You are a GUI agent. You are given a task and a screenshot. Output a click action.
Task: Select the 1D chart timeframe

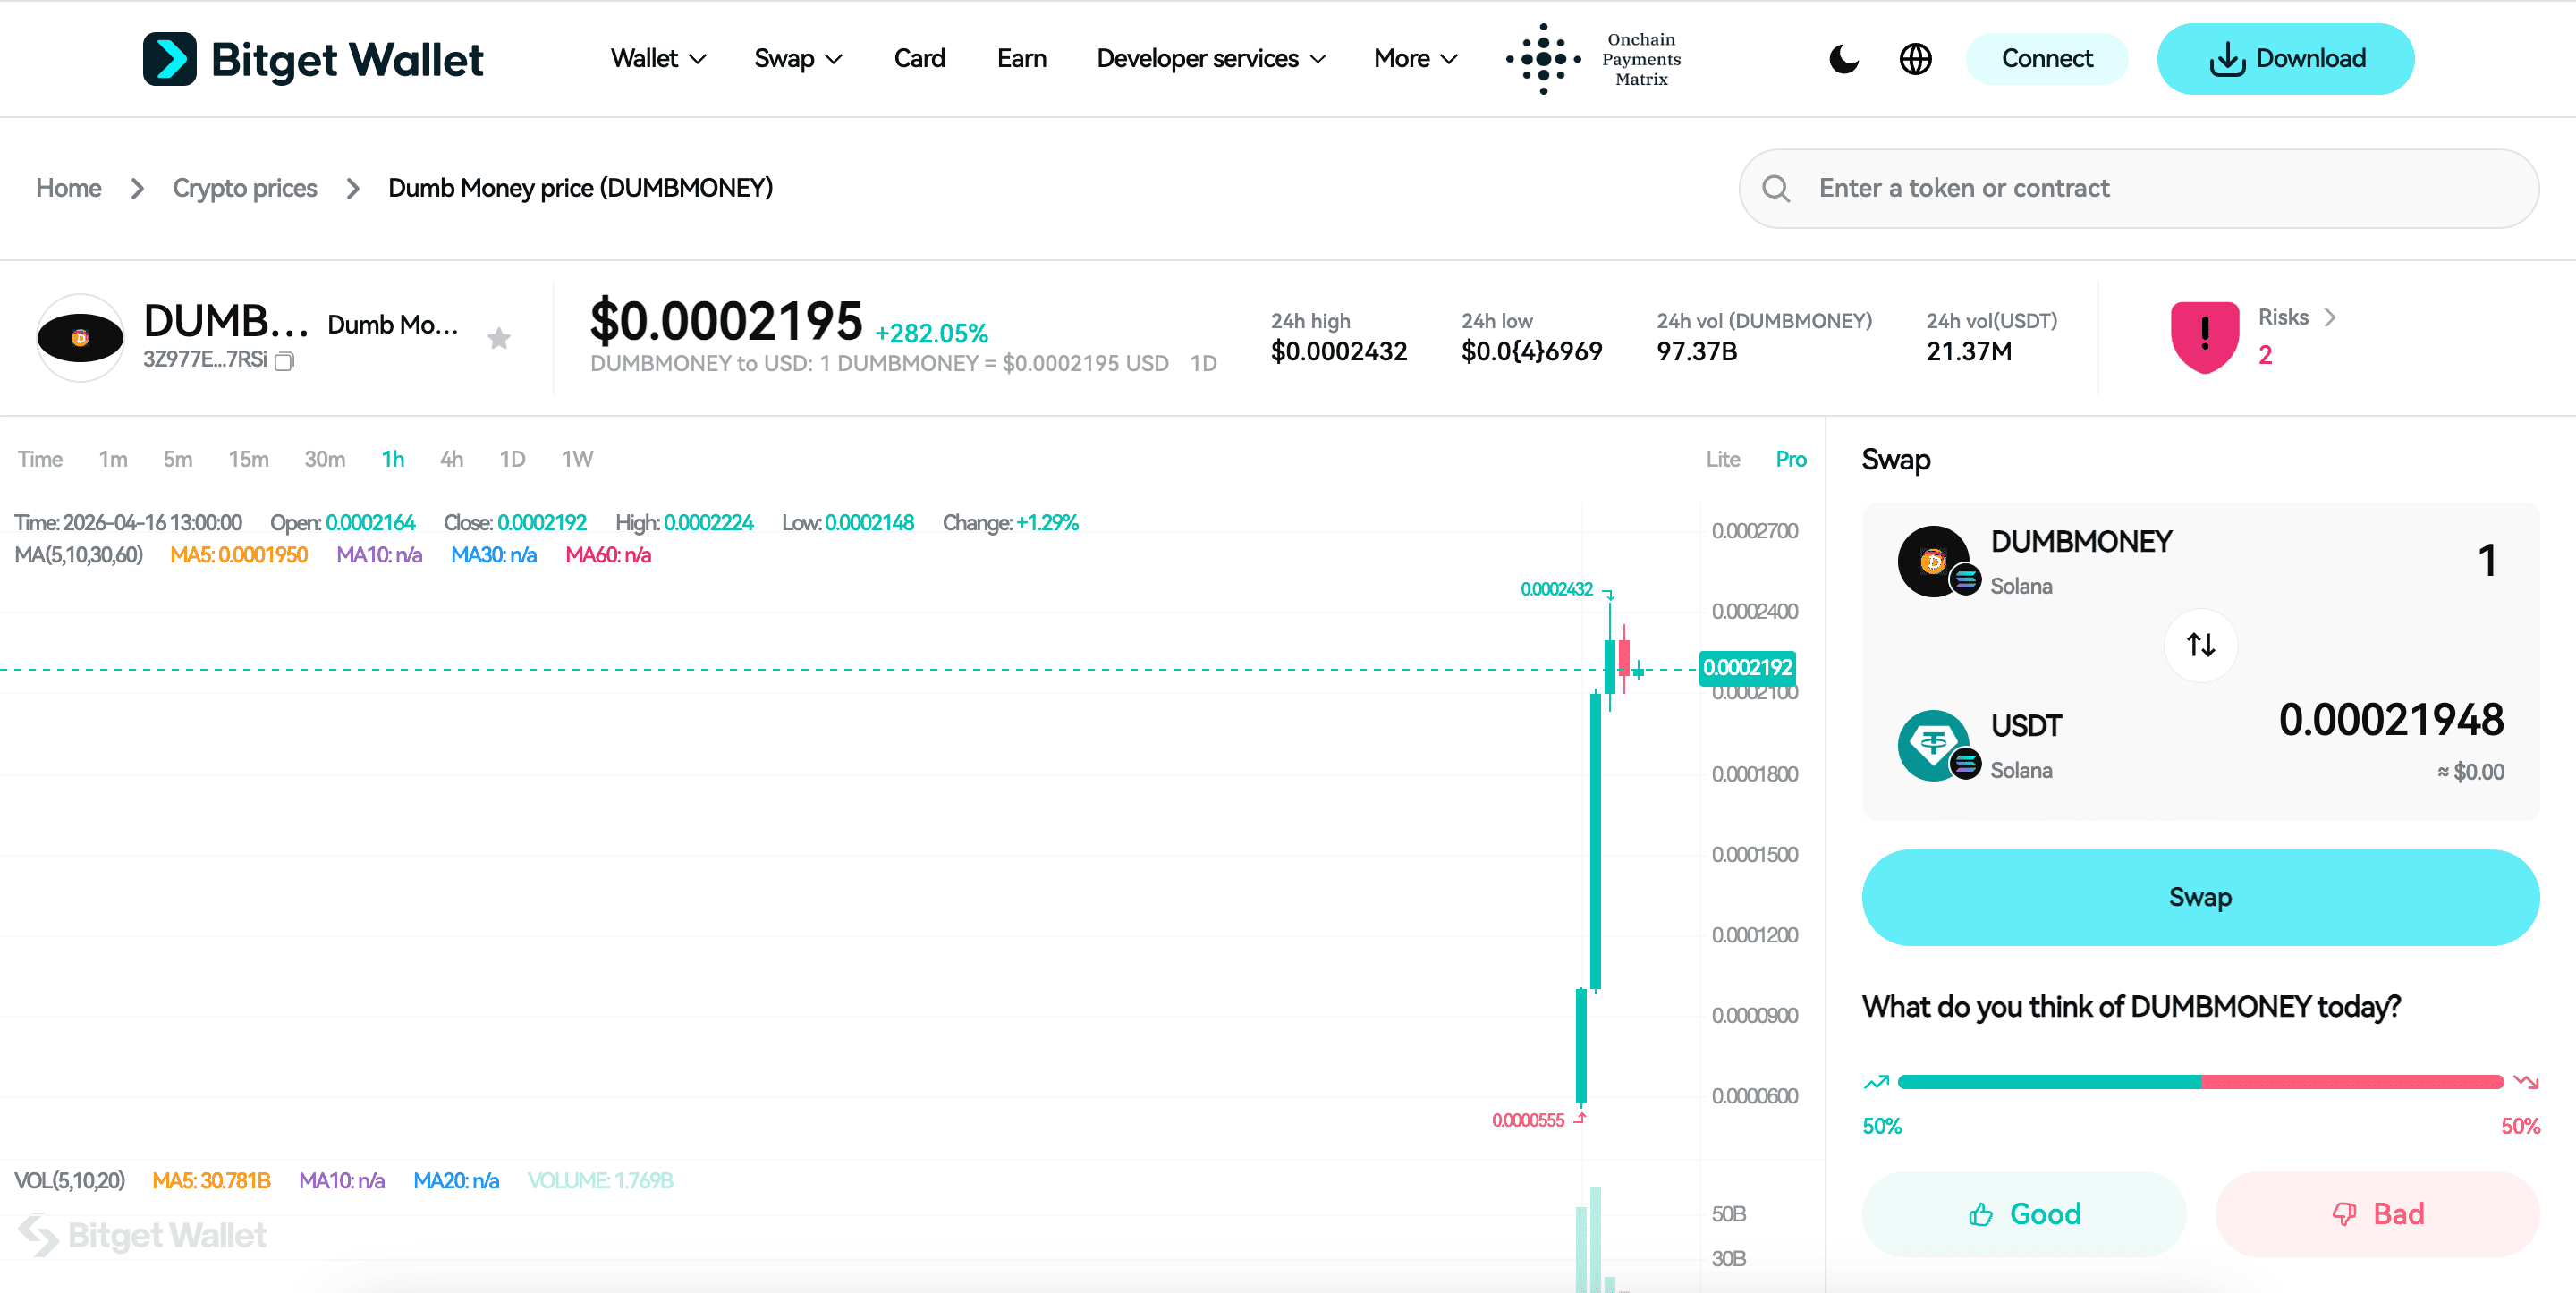pyautogui.click(x=512, y=459)
